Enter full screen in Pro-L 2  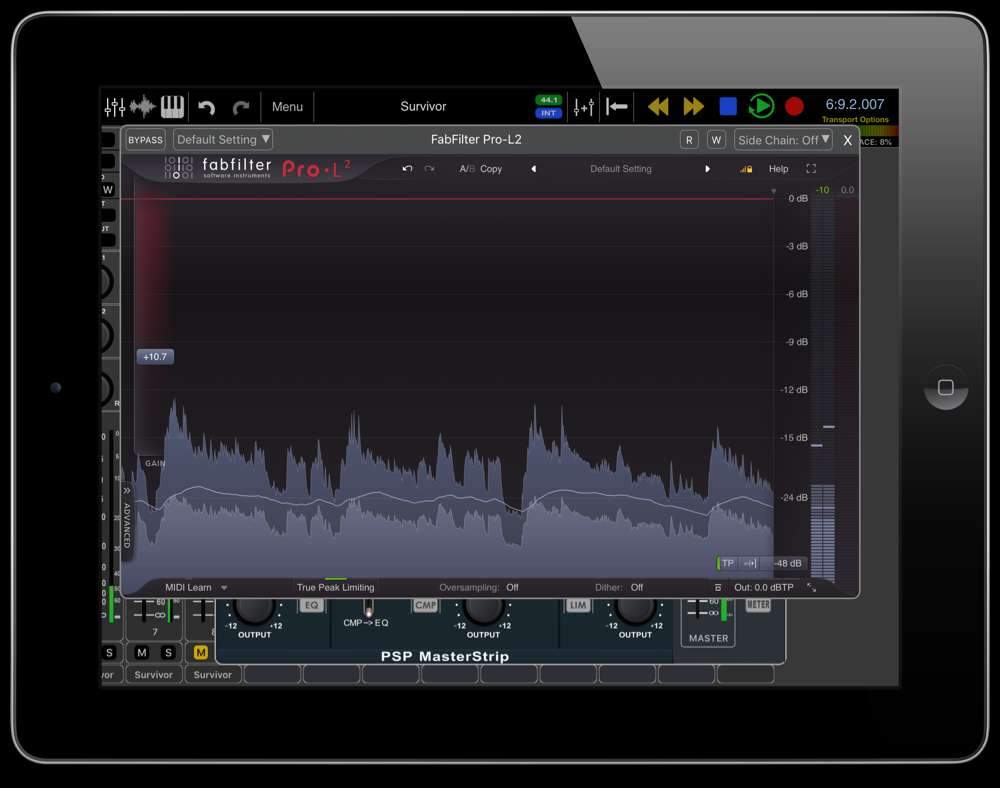[x=811, y=169]
